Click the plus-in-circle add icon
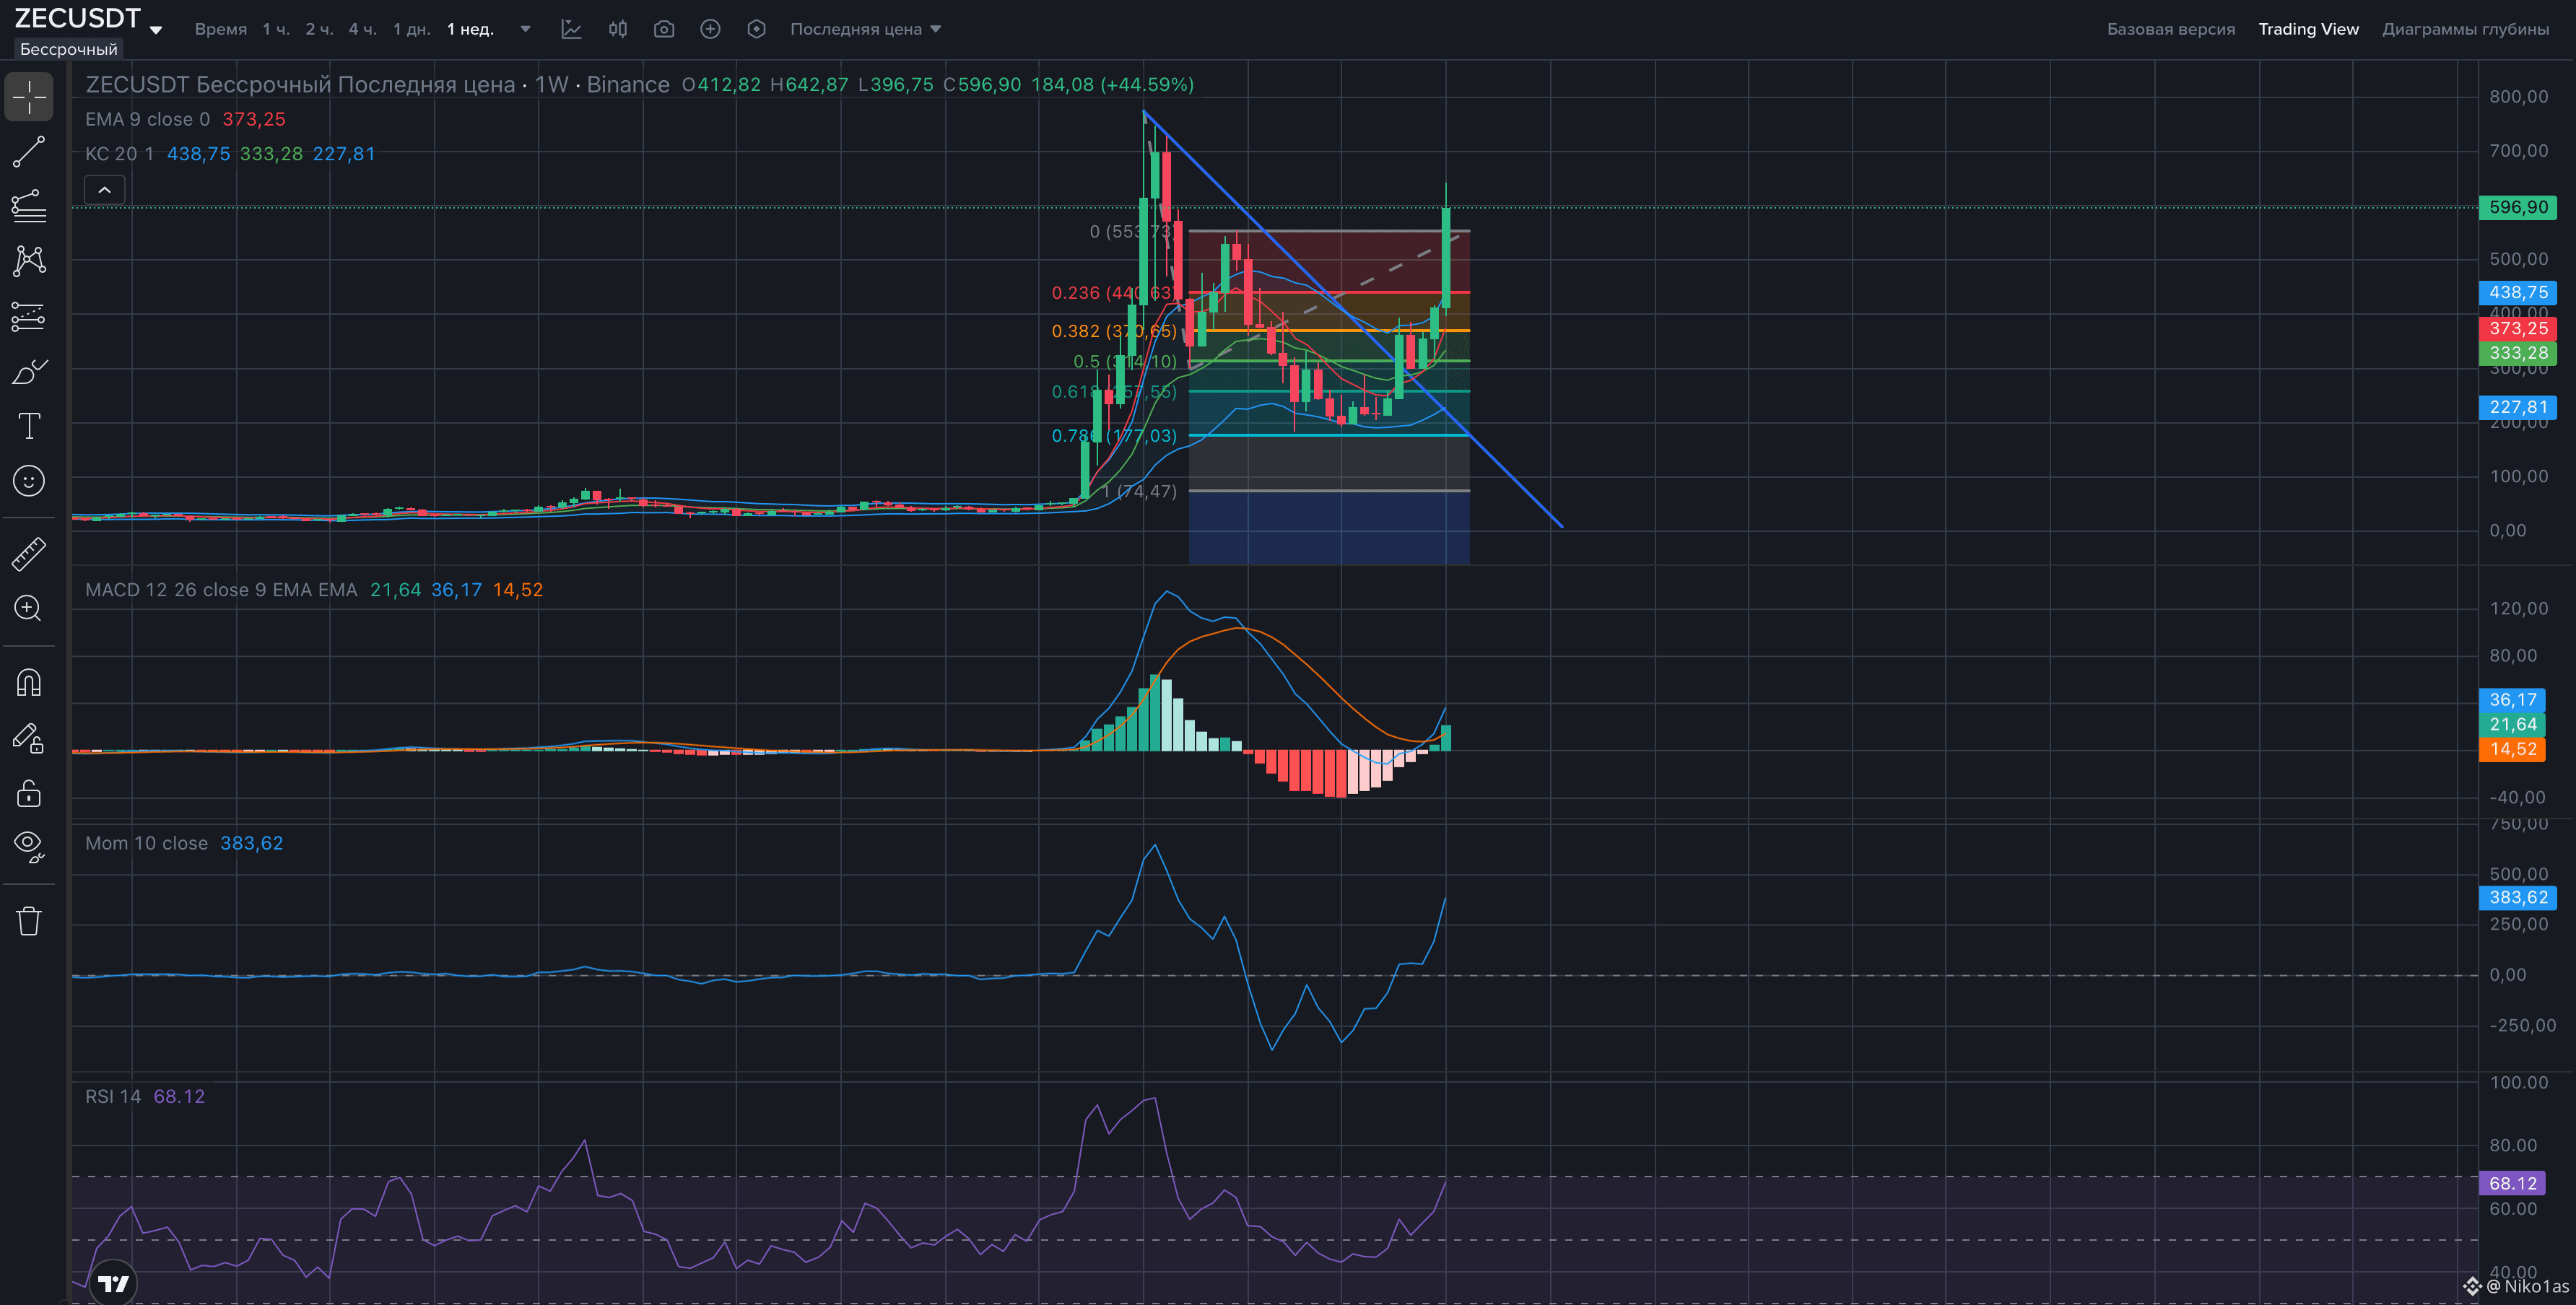Image resolution: width=2576 pixels, height=1305 pixels. pos(710,29)
